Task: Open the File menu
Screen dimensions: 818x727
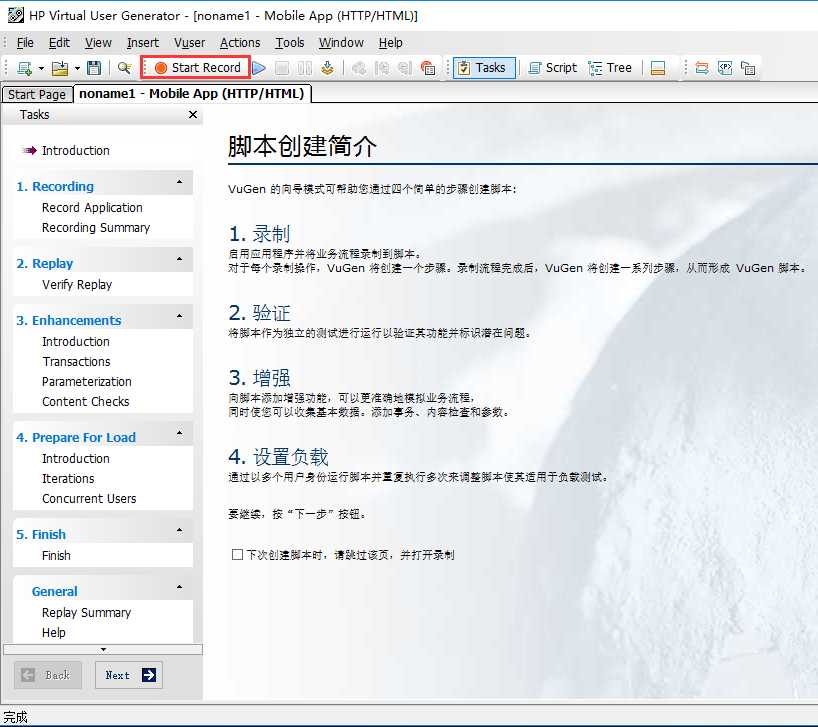Action: (25, 43)
